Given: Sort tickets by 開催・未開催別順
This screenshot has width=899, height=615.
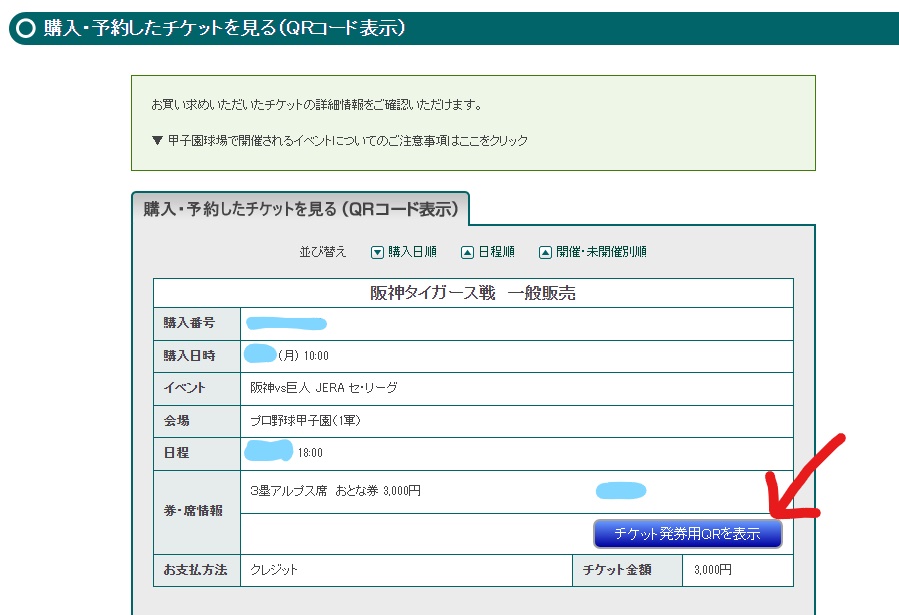Looking at the screenshot, I should (x=601, y=252).
